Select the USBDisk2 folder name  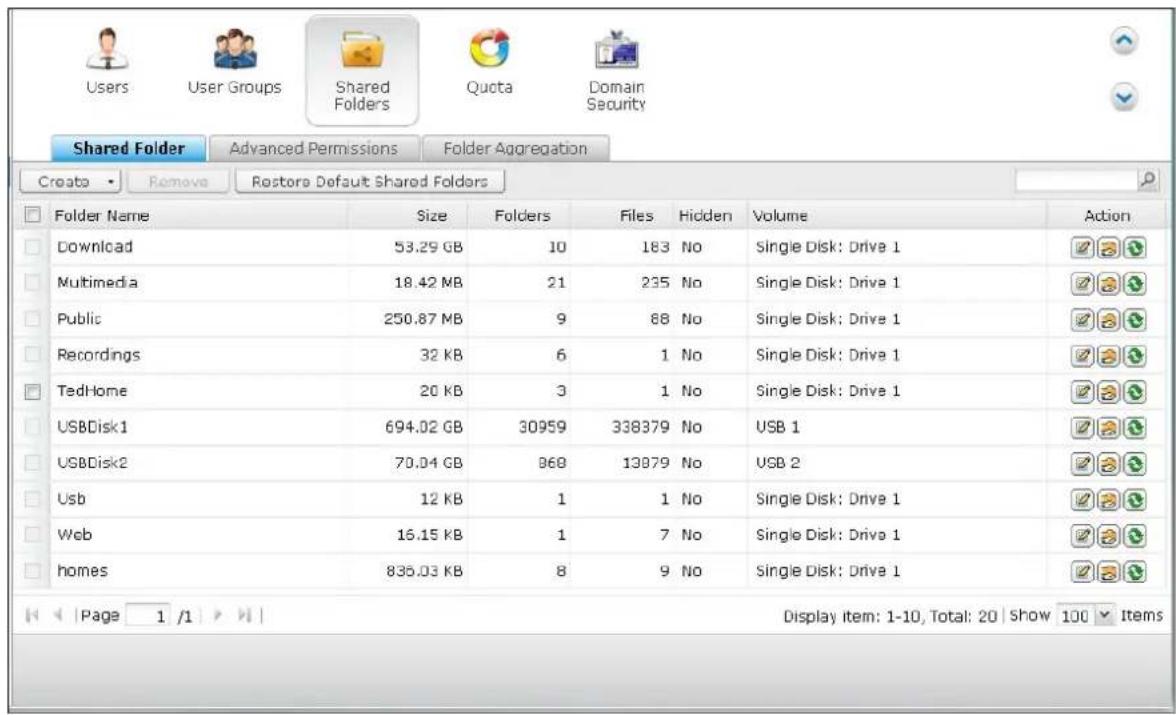point(92,463)
